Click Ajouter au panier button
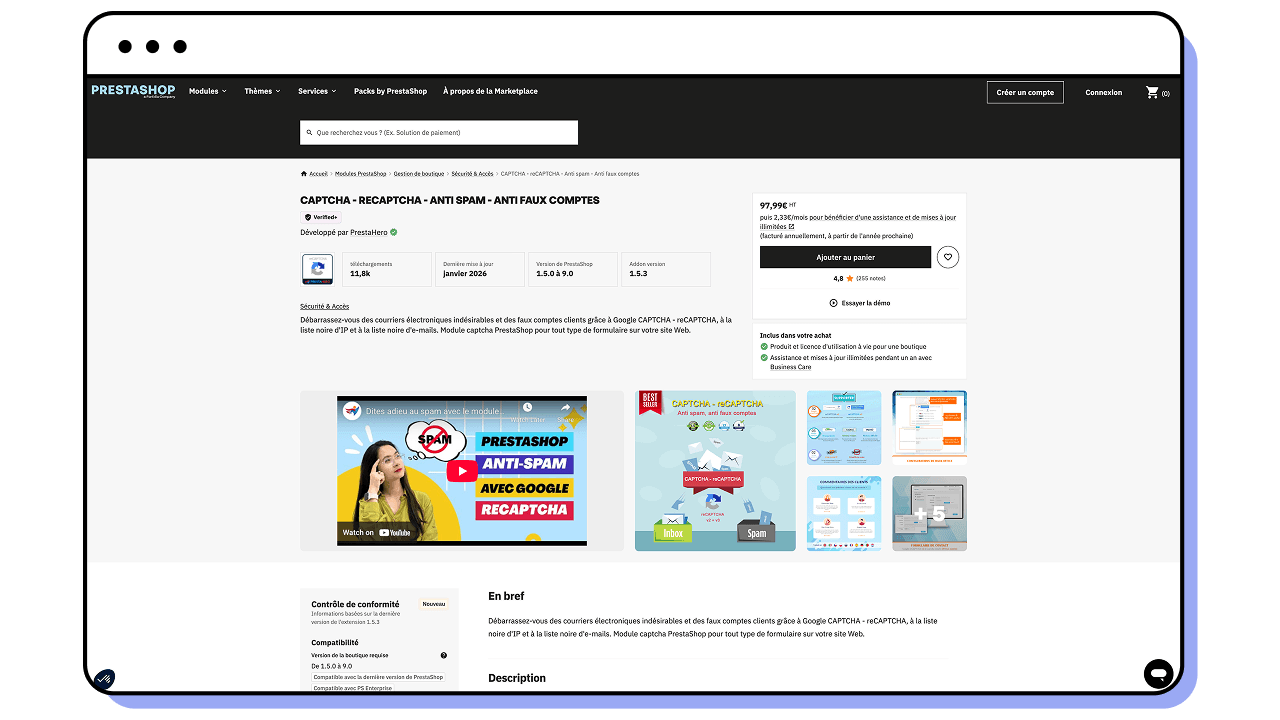 coord(845,257)
